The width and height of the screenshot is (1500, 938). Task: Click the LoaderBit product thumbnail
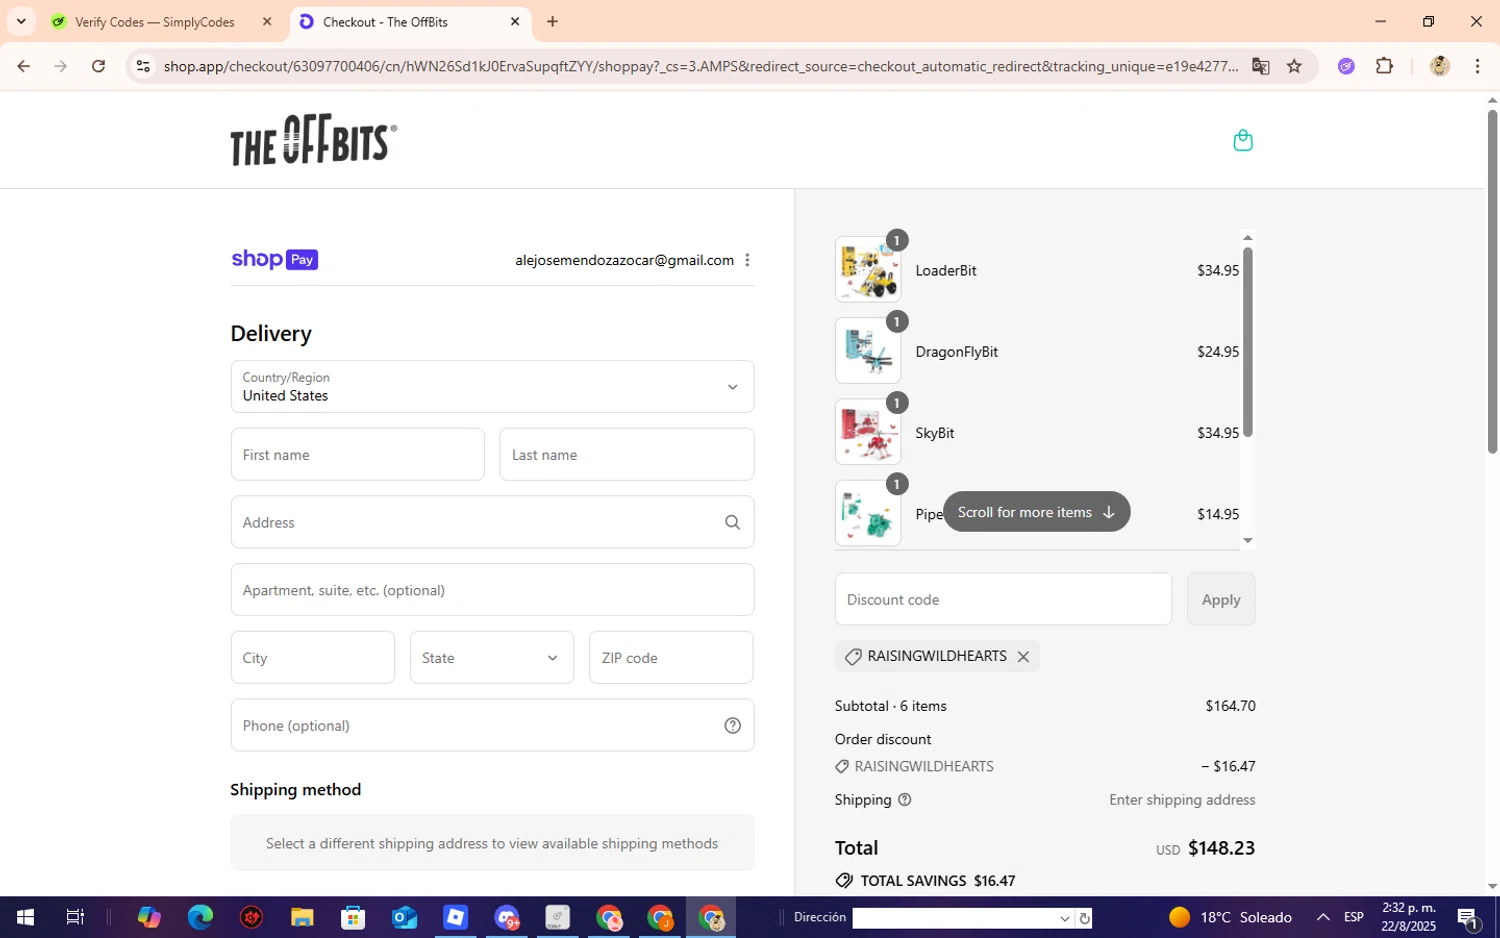point(868,270)
